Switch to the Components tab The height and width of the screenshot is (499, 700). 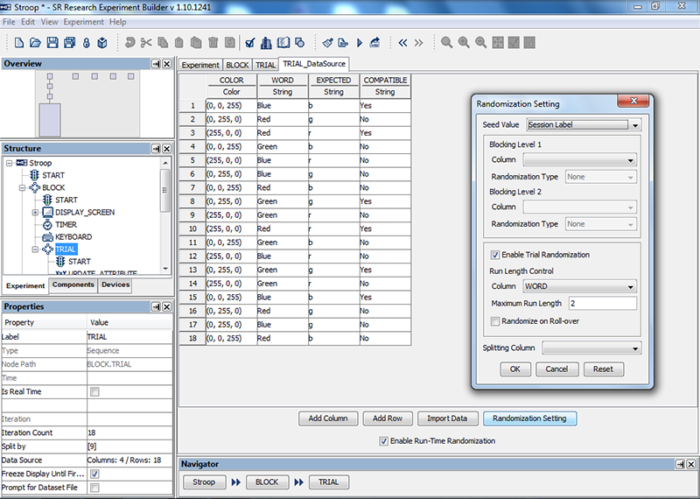(x=73, y=285)
